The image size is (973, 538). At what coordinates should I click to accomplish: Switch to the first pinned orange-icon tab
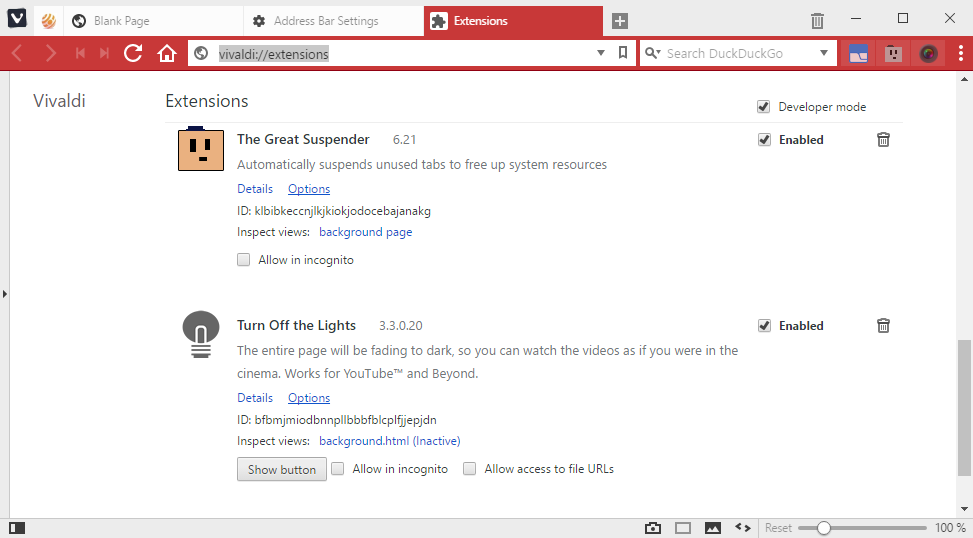(48, 20)
